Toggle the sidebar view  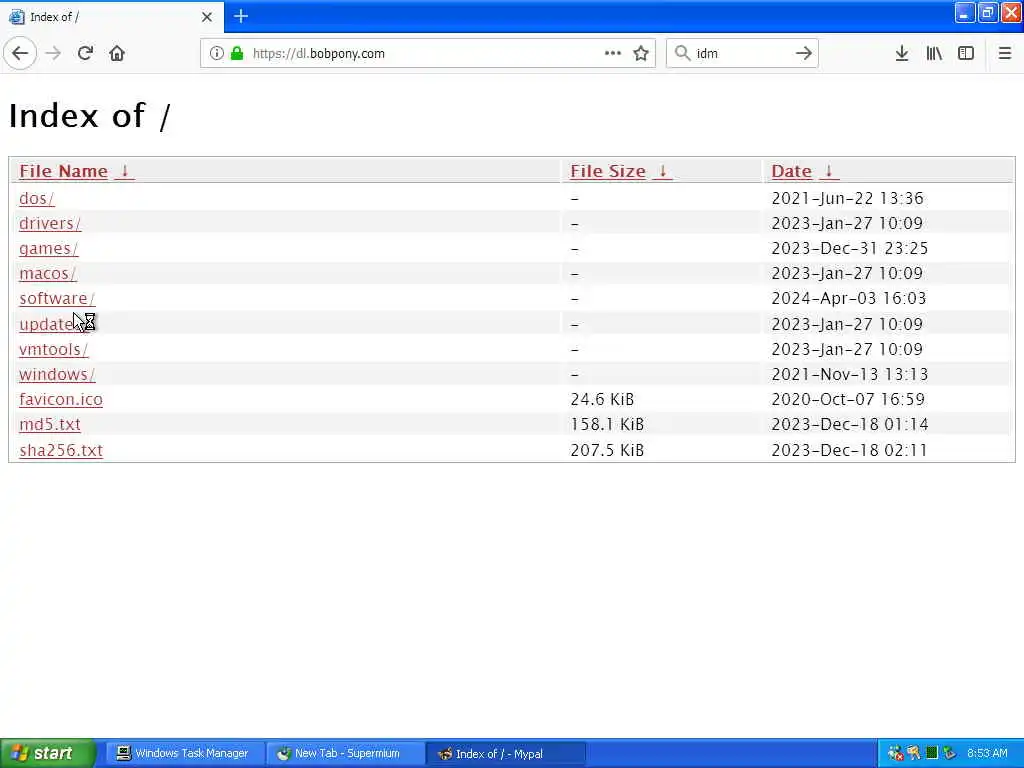966,54
